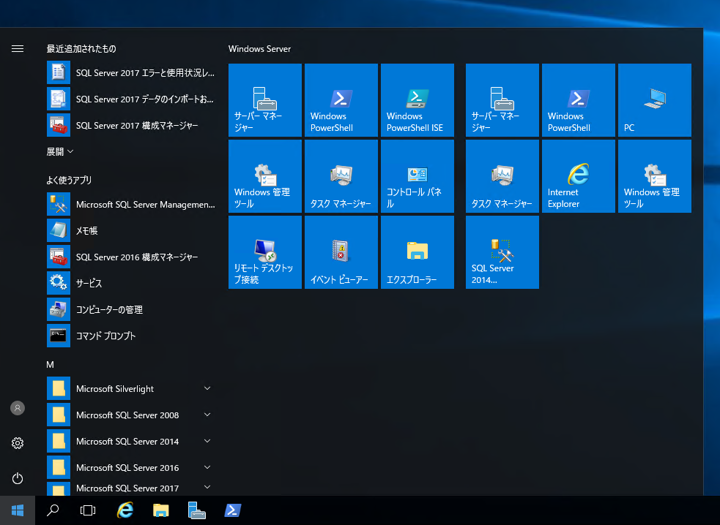Open Task View on the taskbar
The height and width of the screenshot is (525, 720).
(88, 510)
